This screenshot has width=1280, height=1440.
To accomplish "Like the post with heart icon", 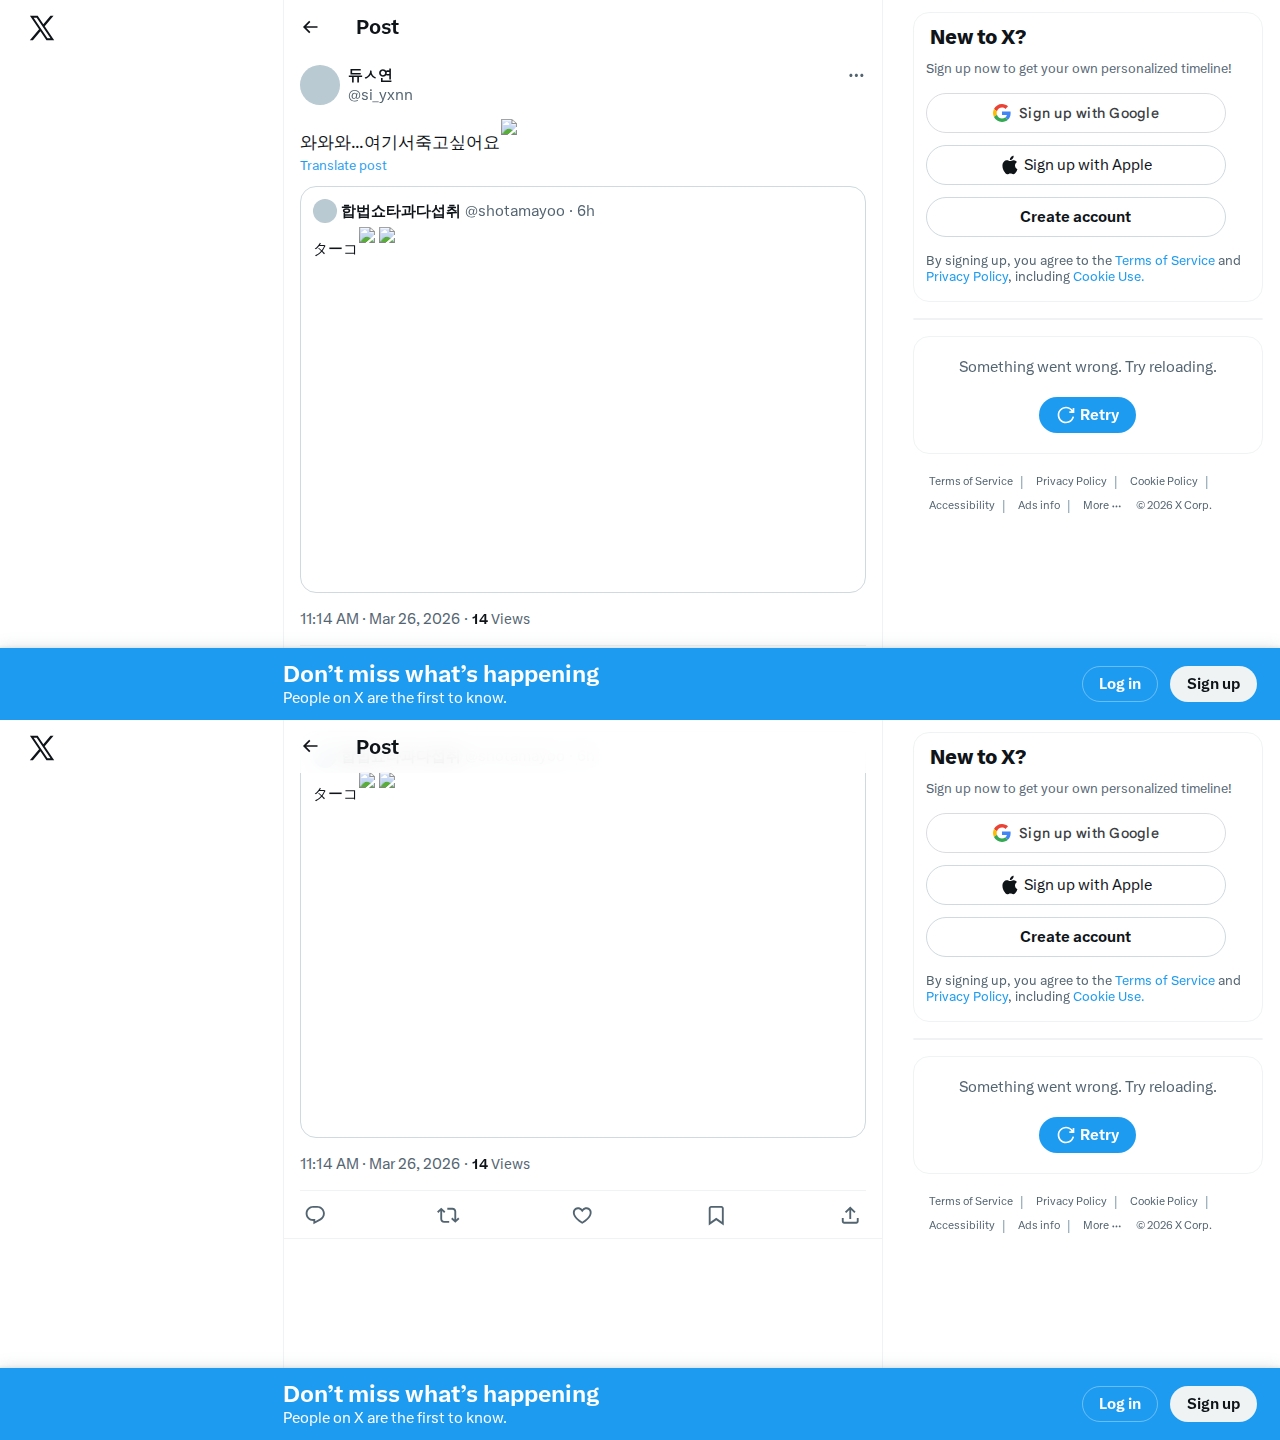I will pyautogui.click(x=582, y=1215).
